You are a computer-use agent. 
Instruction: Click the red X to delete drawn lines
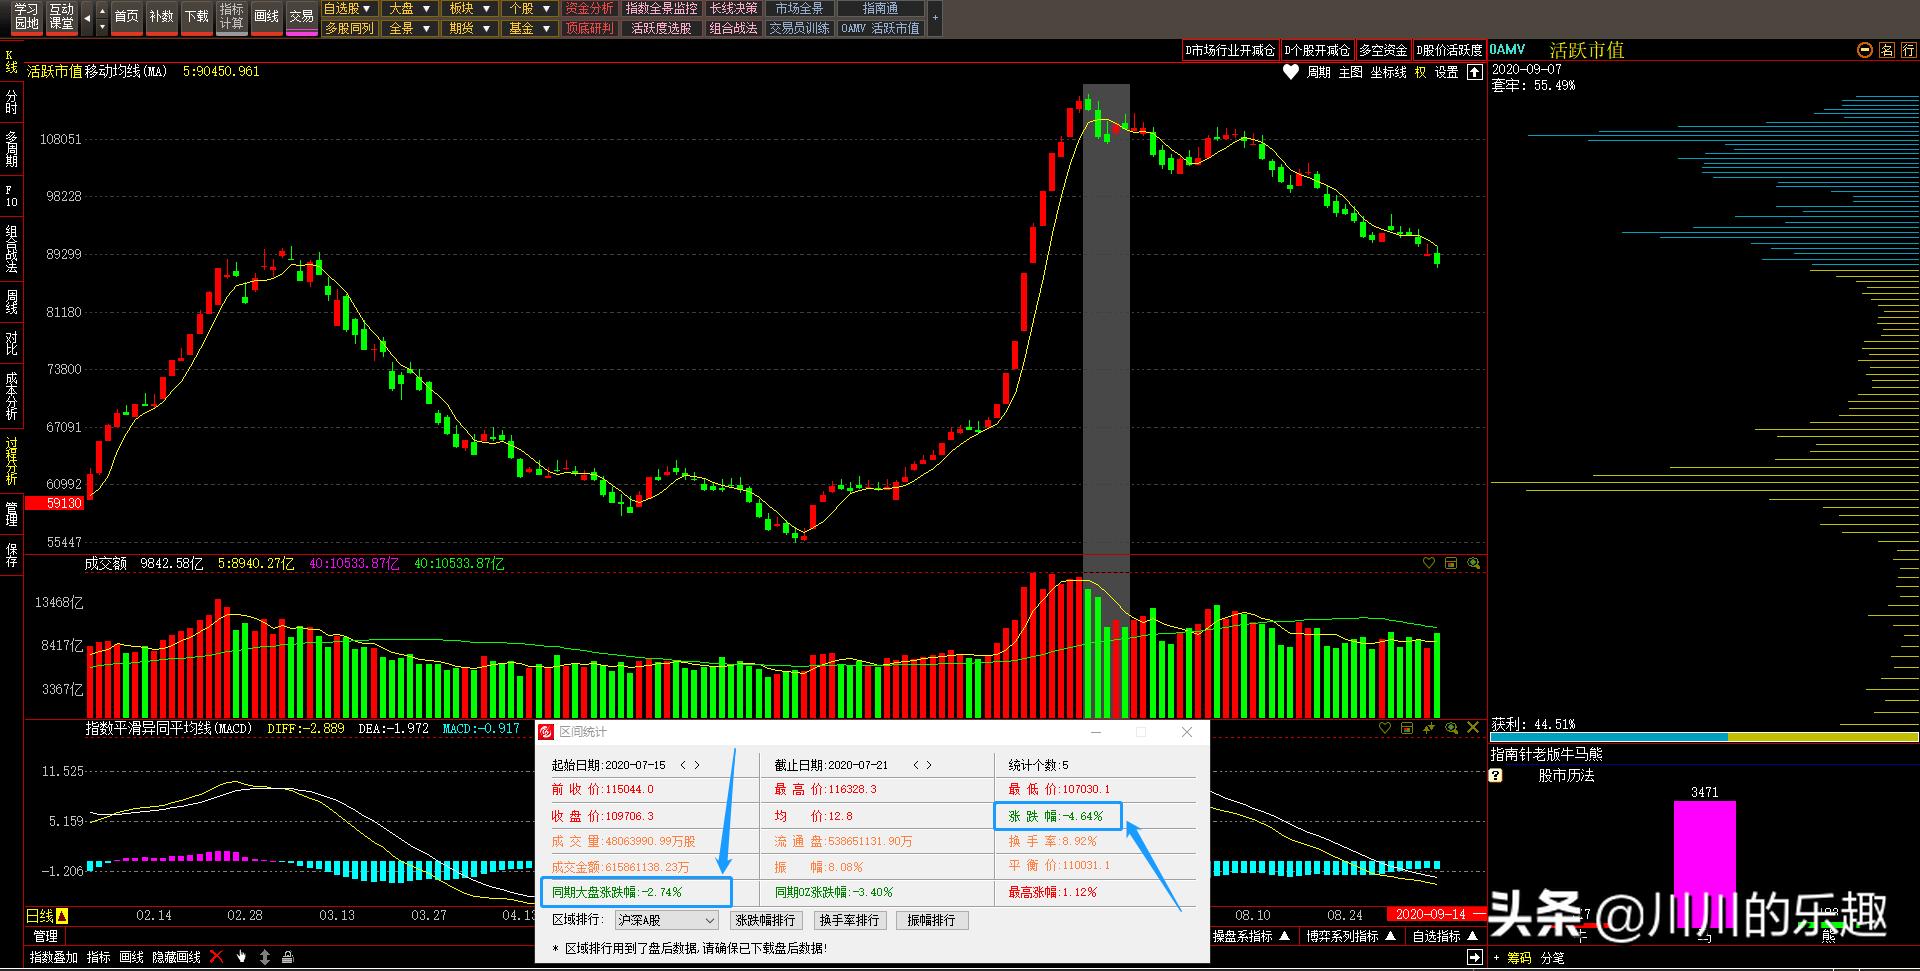pos(217,956)
